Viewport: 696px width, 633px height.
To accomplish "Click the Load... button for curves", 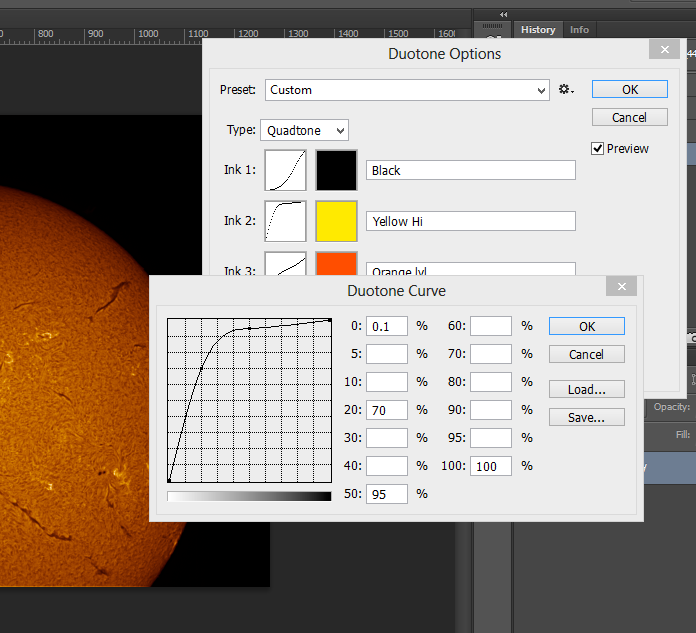I will coord(586,389).
